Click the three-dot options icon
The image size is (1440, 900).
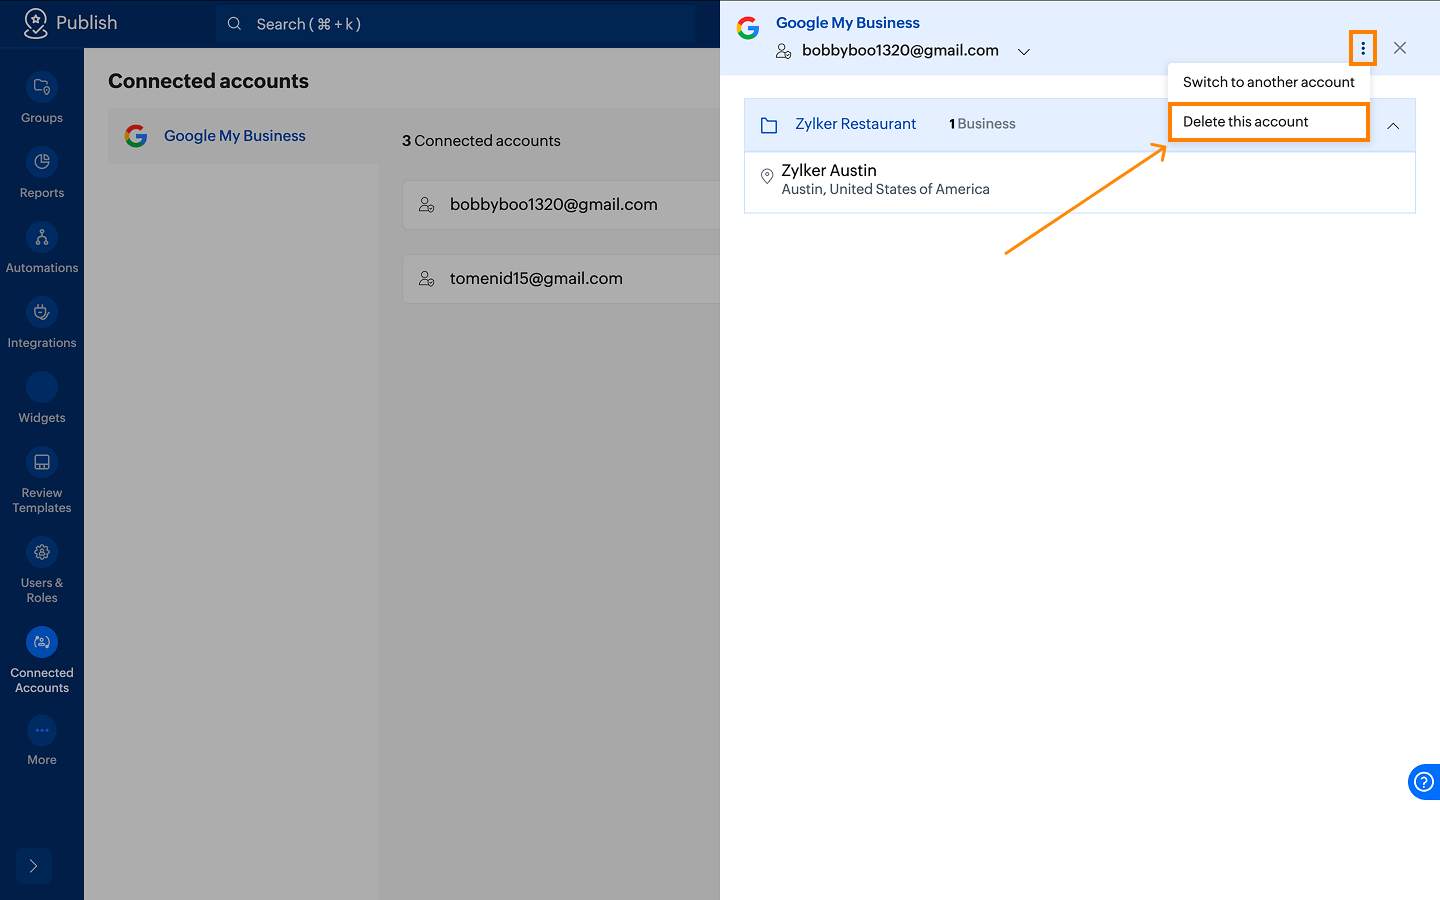point(1363,48)
